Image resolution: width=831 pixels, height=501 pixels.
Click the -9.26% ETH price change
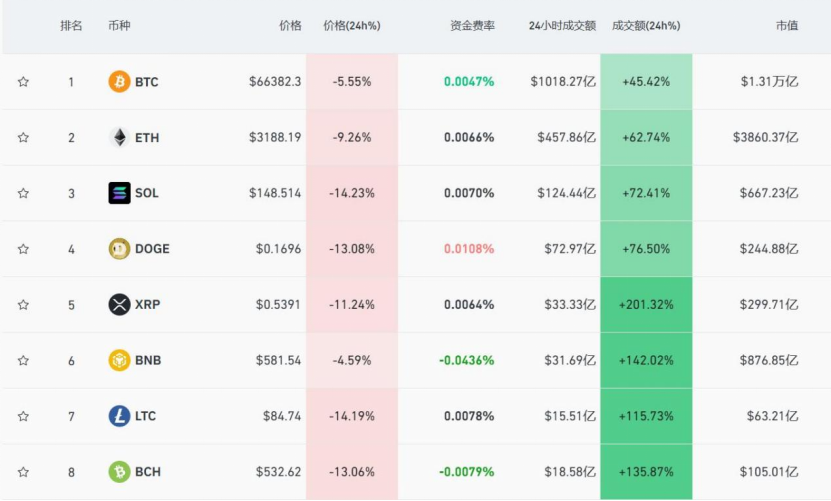352,137
